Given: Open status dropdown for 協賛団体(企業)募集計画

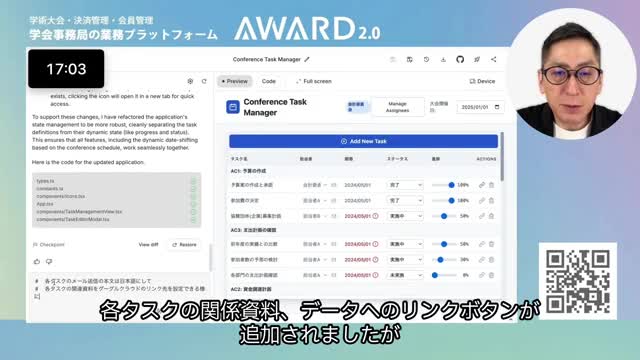Looking at the screenshot, I should pyautogui.click(x=405, y=216).
